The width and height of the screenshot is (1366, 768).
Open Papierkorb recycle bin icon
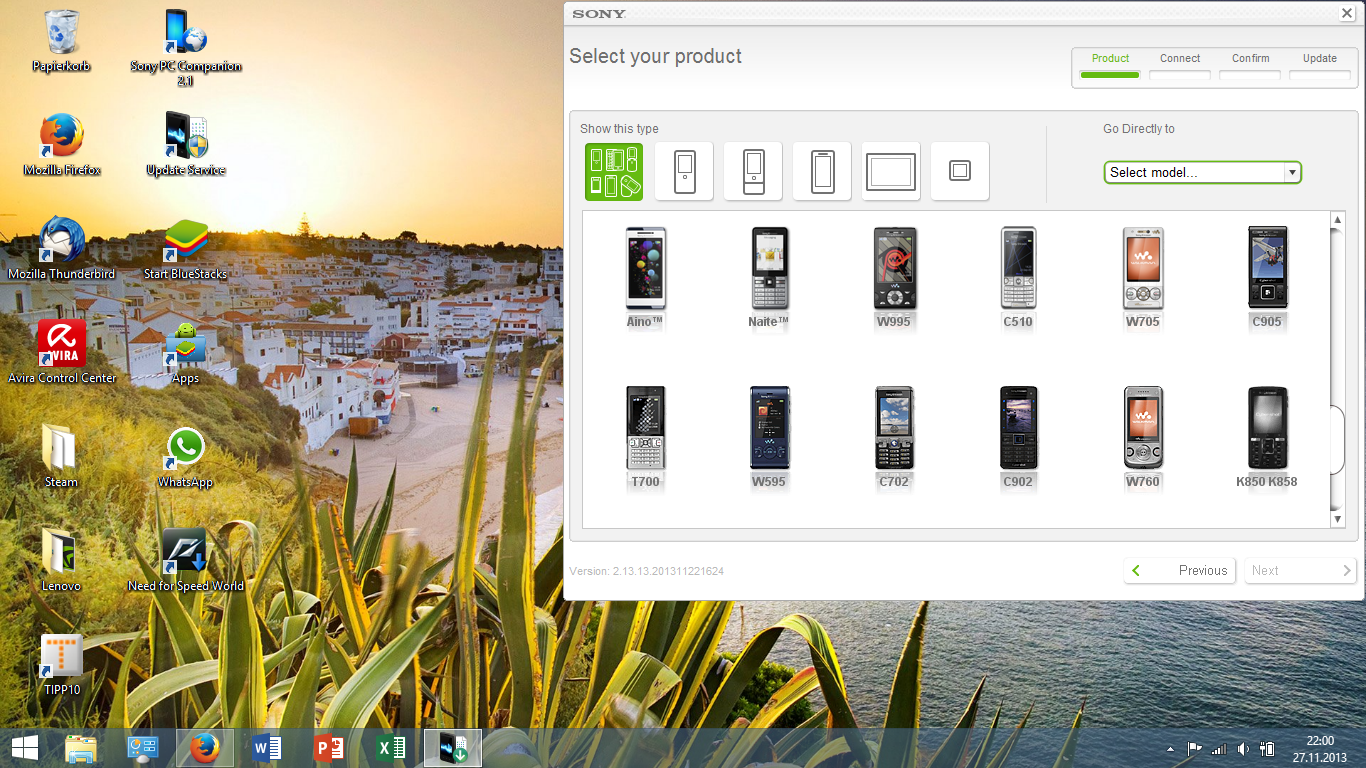click(61, 40)
